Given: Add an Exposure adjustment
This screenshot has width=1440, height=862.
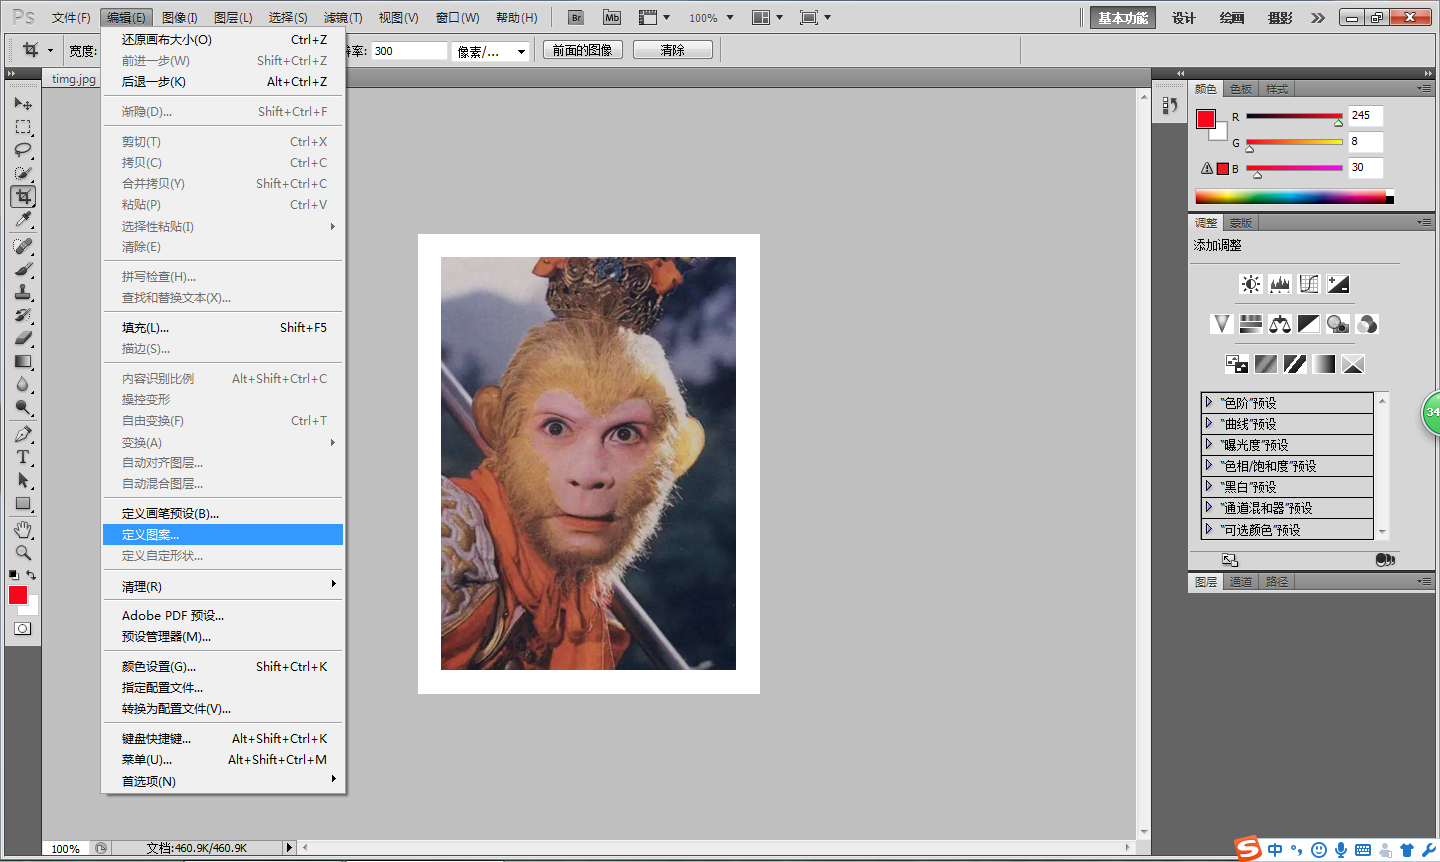Looking at the screenshot, I should click(x=1338, y=284).
